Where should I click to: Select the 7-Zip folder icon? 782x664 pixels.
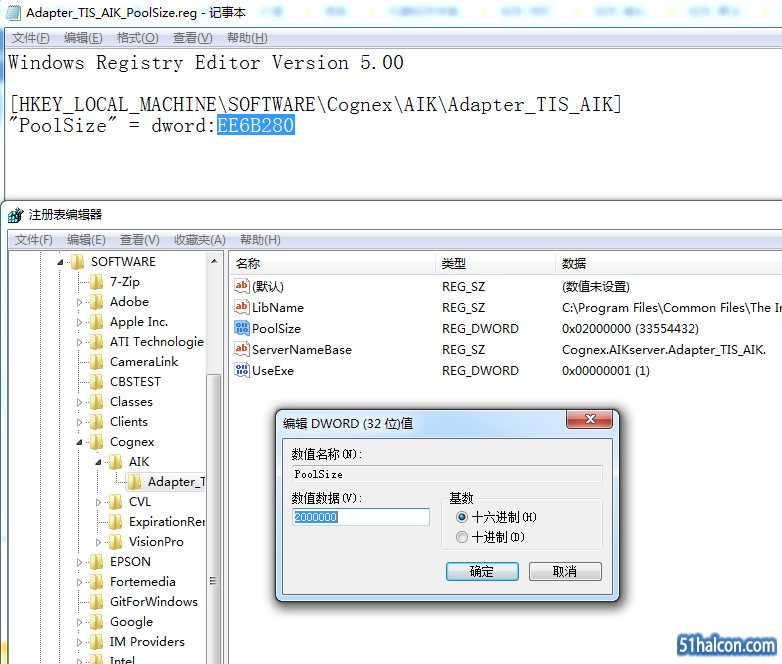(x=96, y=282)
